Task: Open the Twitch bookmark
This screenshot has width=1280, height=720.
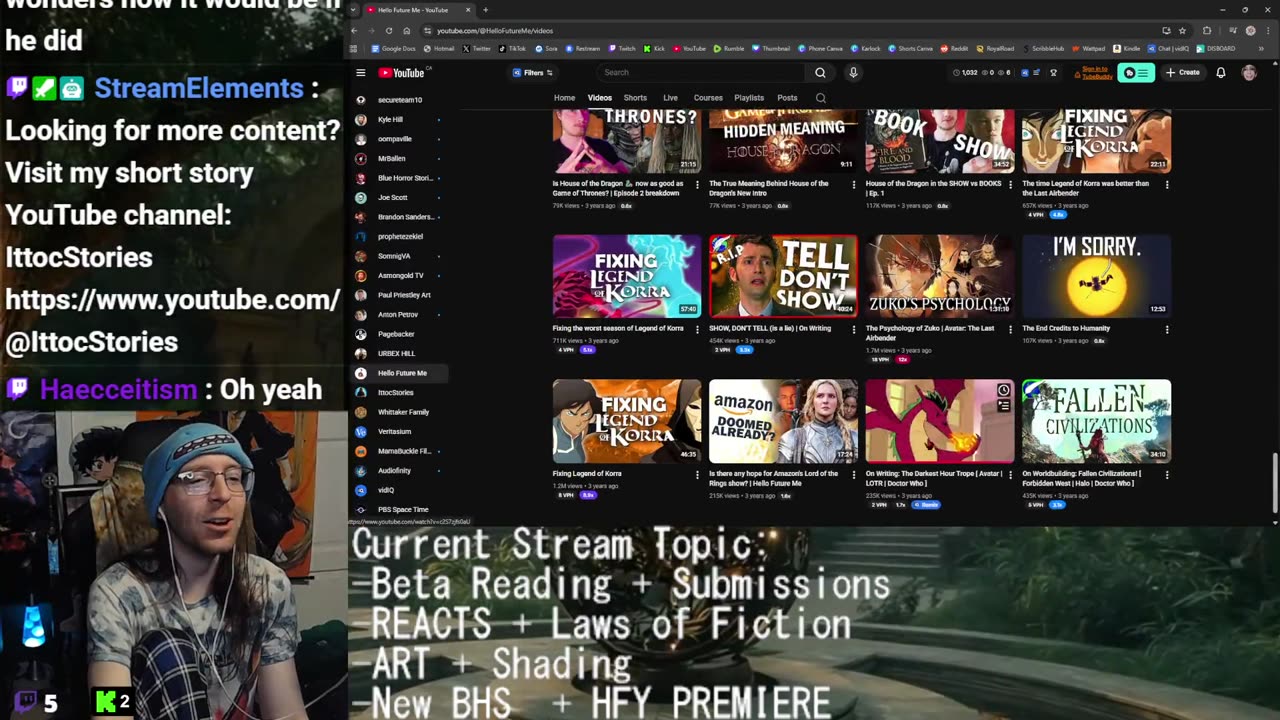Action: 621,48
